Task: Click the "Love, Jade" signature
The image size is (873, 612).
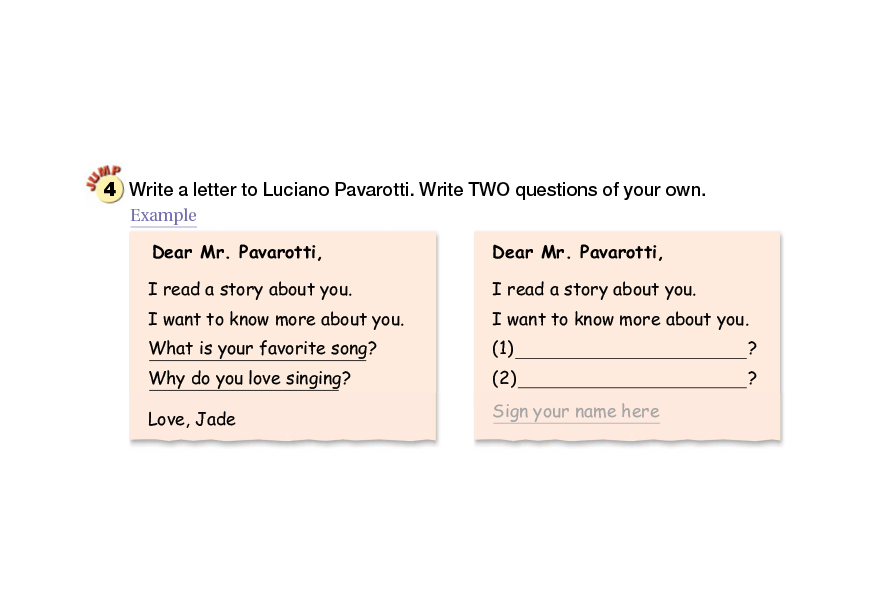Action: tap(192, 419)
